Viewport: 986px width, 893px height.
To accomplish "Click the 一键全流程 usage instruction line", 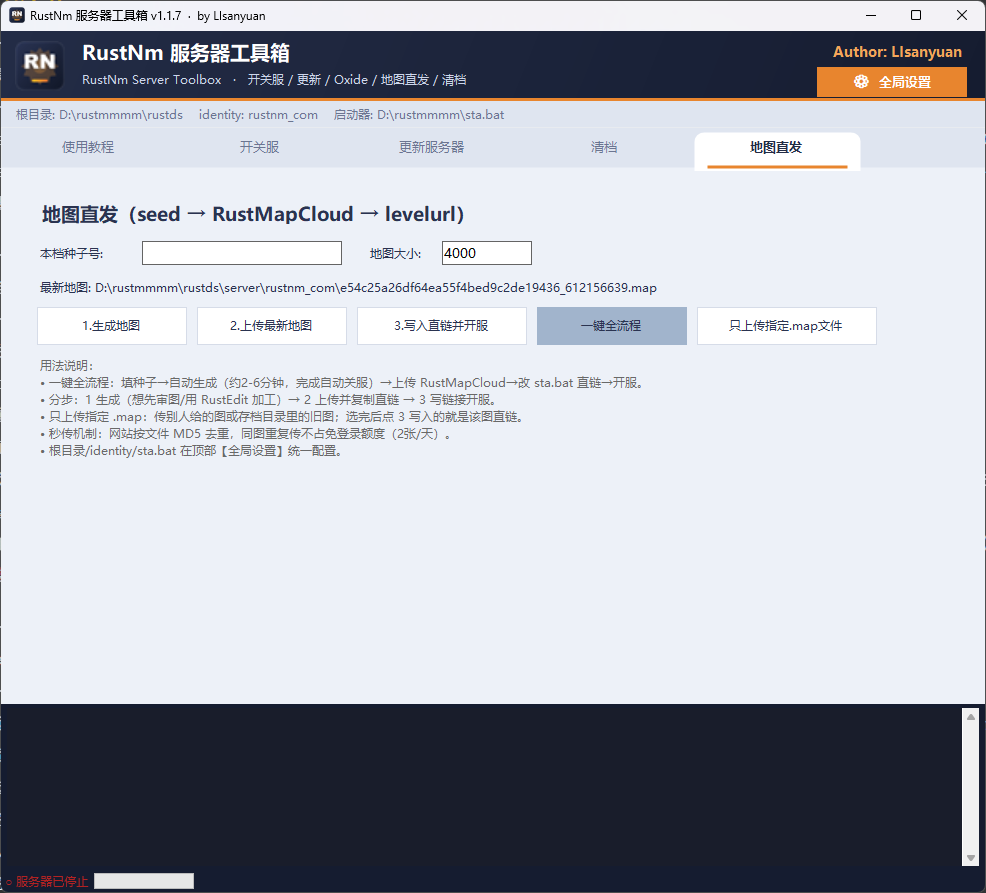I will click(x=341, y=382).
